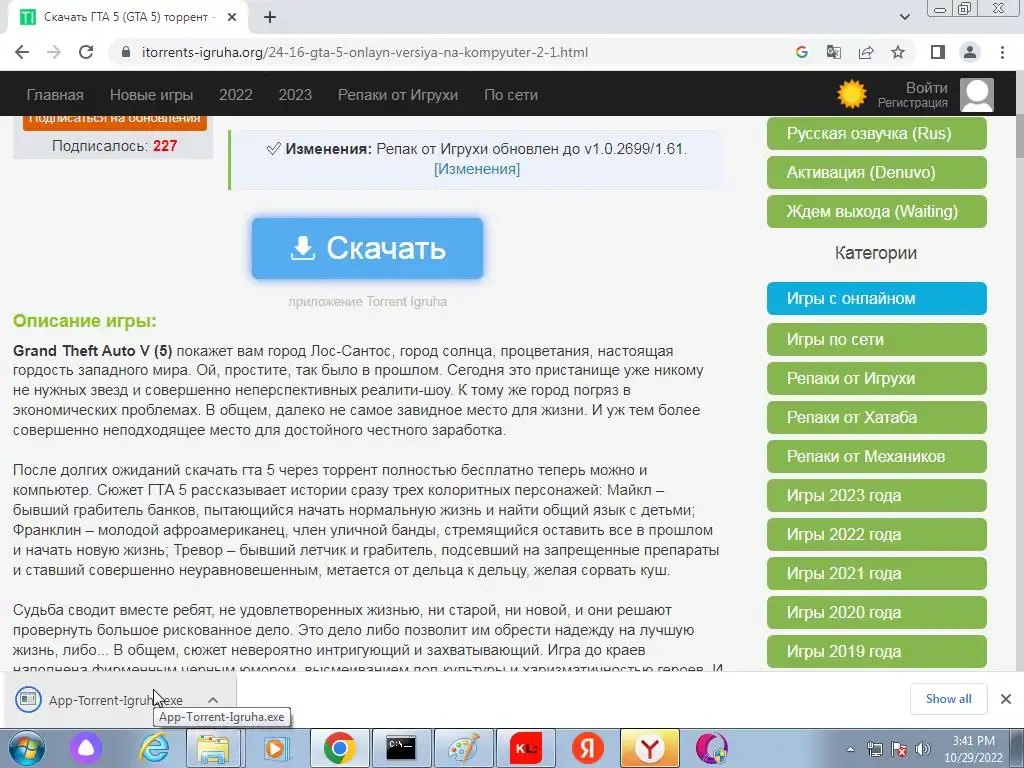Screen dimensions: 1024x768
Task: Open a new browser tab
Action: [270, 18]
